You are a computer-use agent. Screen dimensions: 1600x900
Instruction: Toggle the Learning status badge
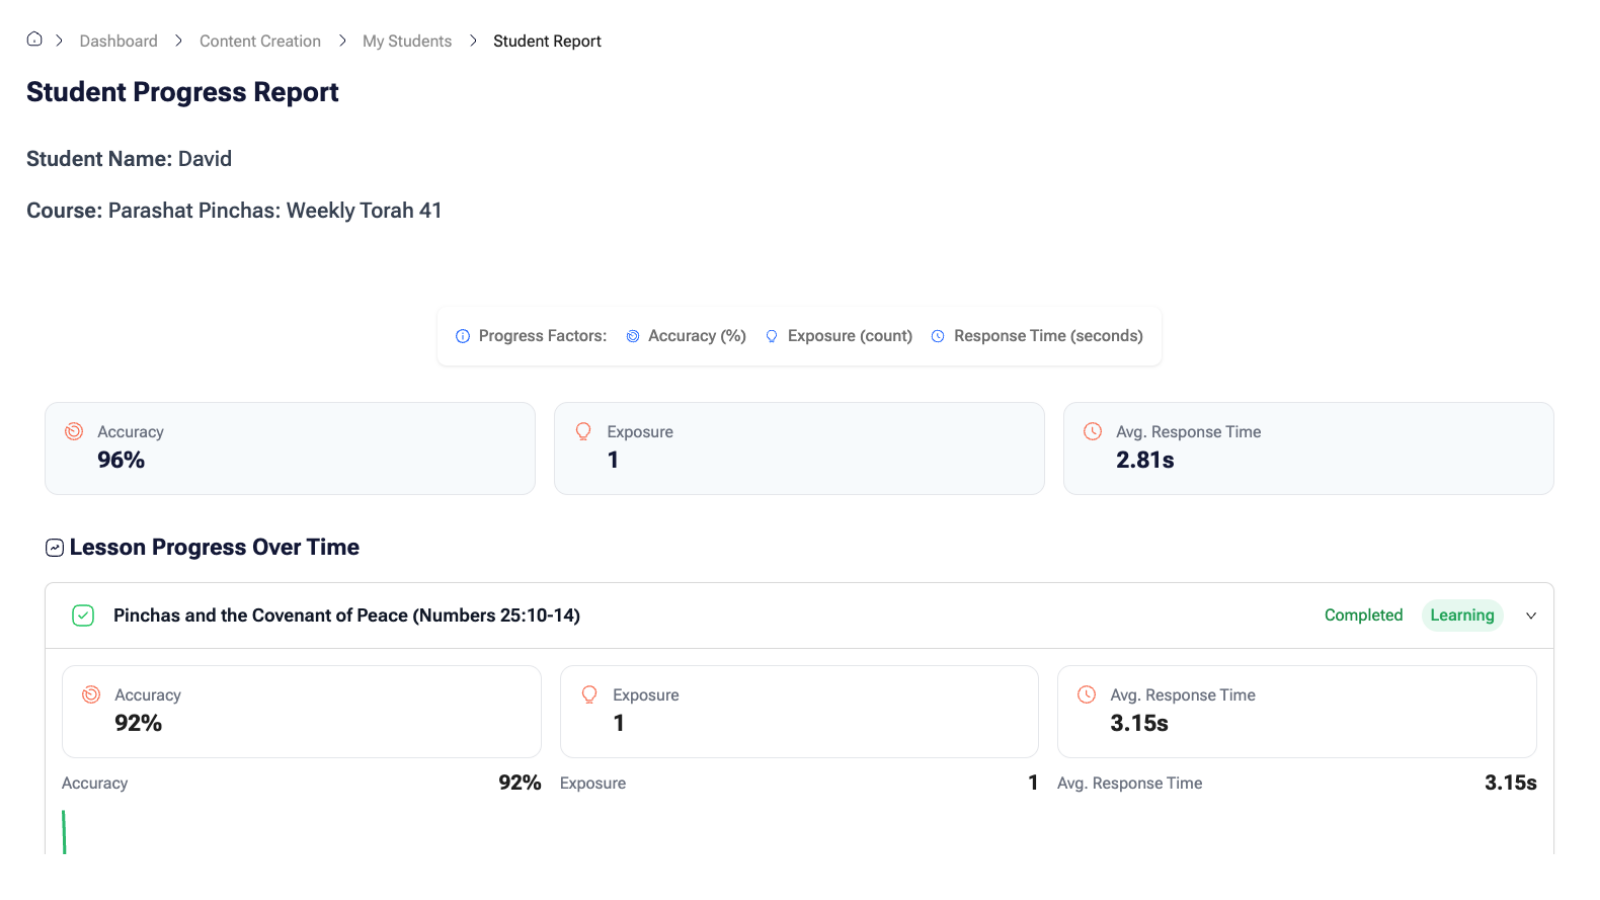1461,615
